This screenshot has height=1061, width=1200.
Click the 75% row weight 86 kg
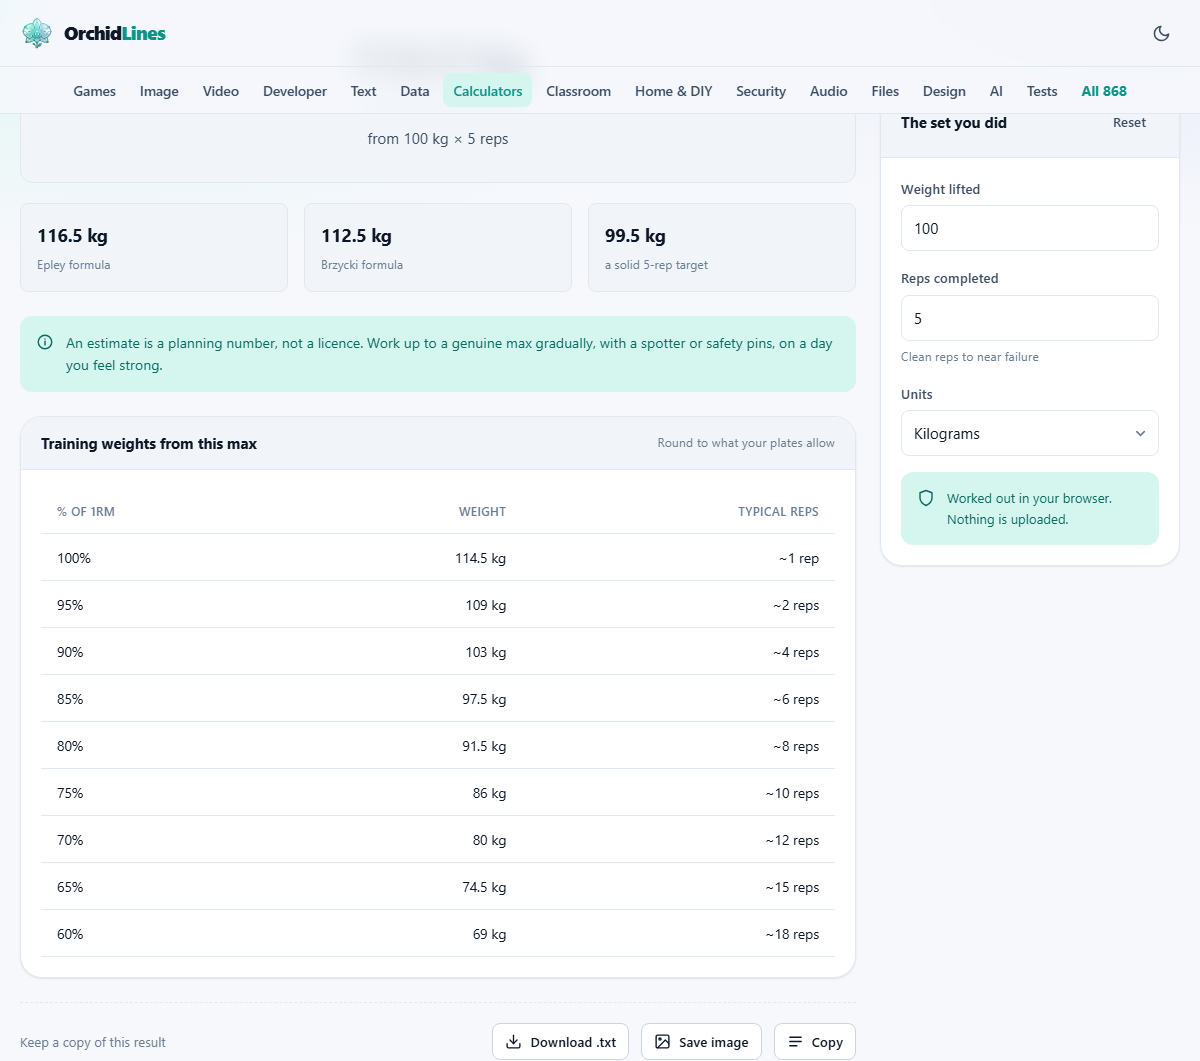pyautogui.click(x=489, y=793)
